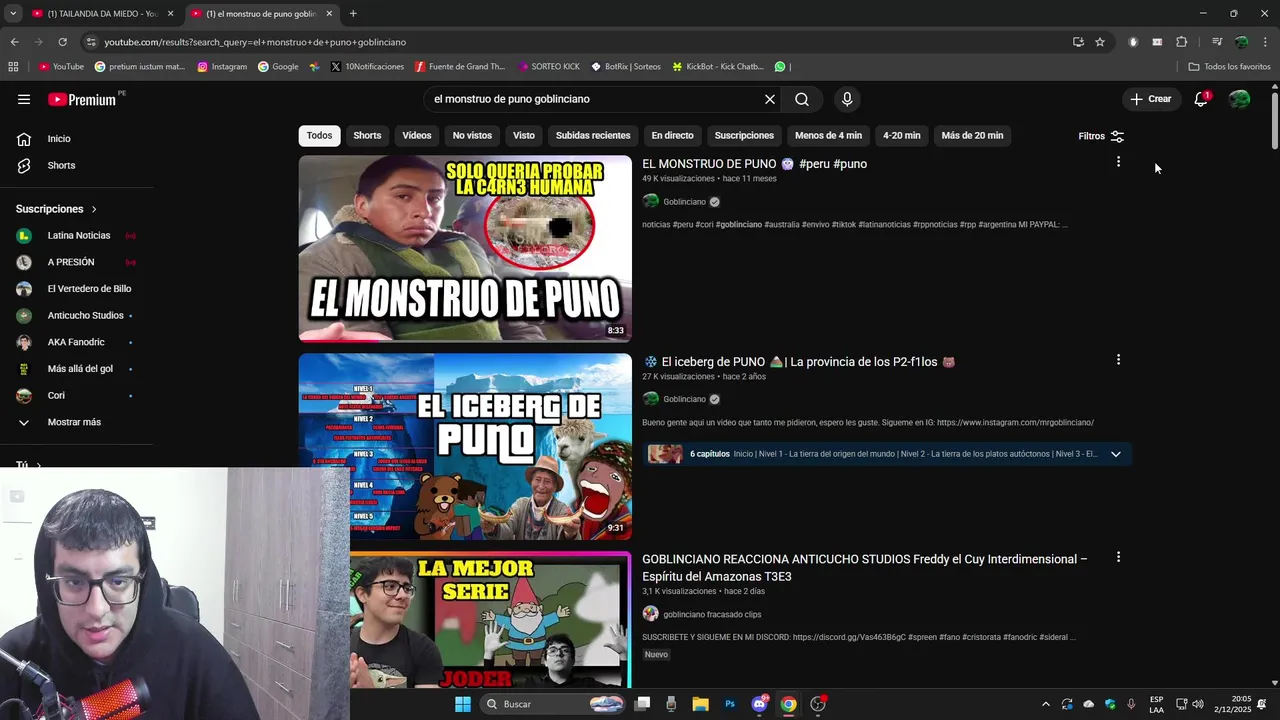Start voice search with the microphone
Image resolution: width=1280 pixels, height=720 pixels.
847,99
